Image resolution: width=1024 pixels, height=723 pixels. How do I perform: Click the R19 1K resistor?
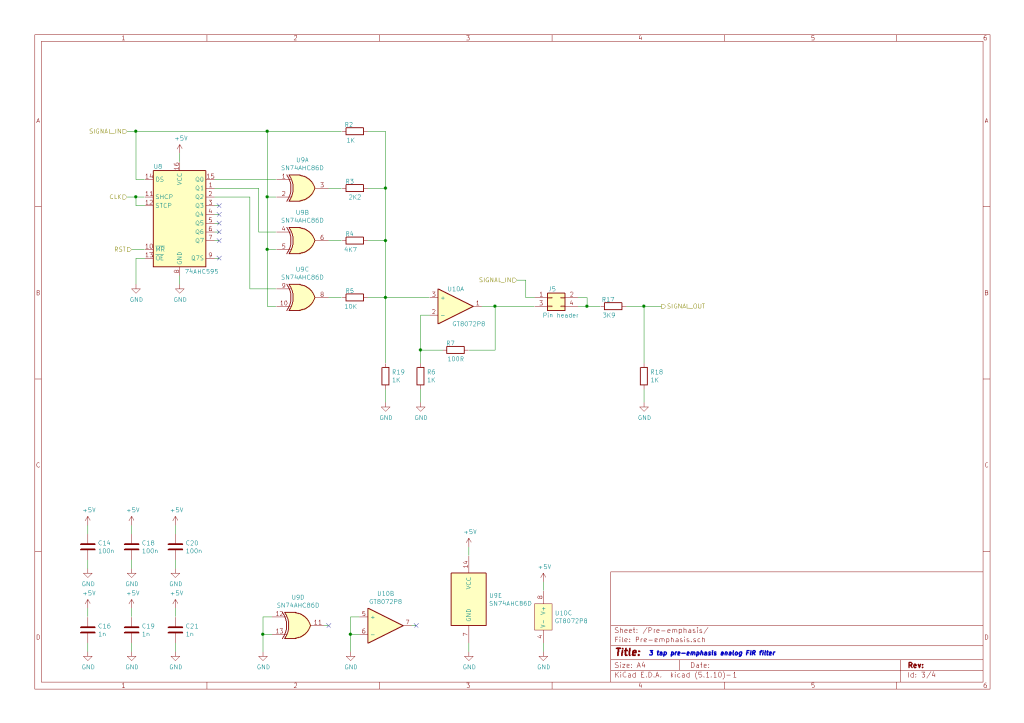pyautogui.click(x=385, y=376)
